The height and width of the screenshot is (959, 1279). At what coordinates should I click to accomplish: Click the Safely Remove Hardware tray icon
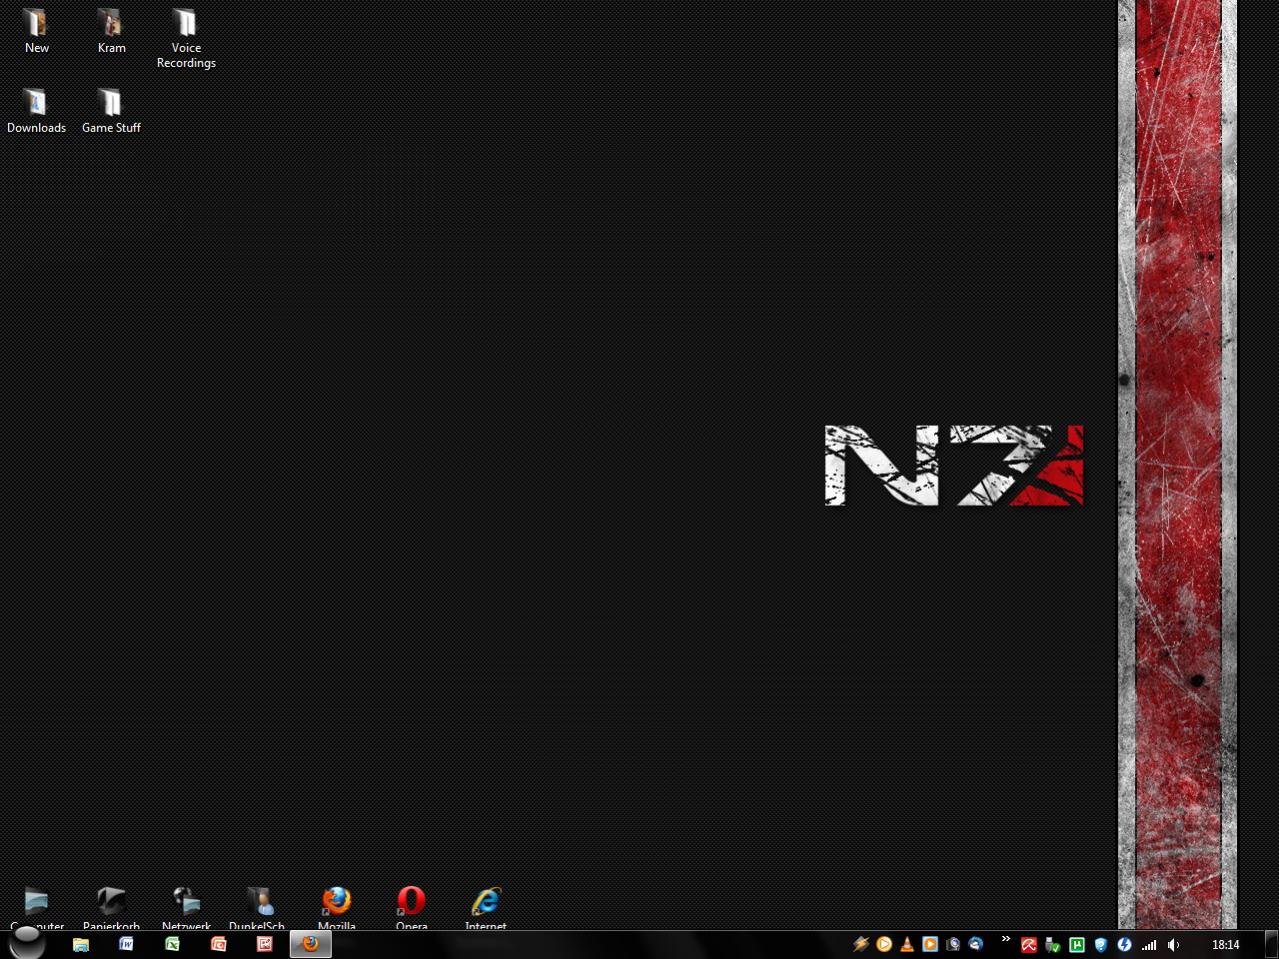(1052, 945)
